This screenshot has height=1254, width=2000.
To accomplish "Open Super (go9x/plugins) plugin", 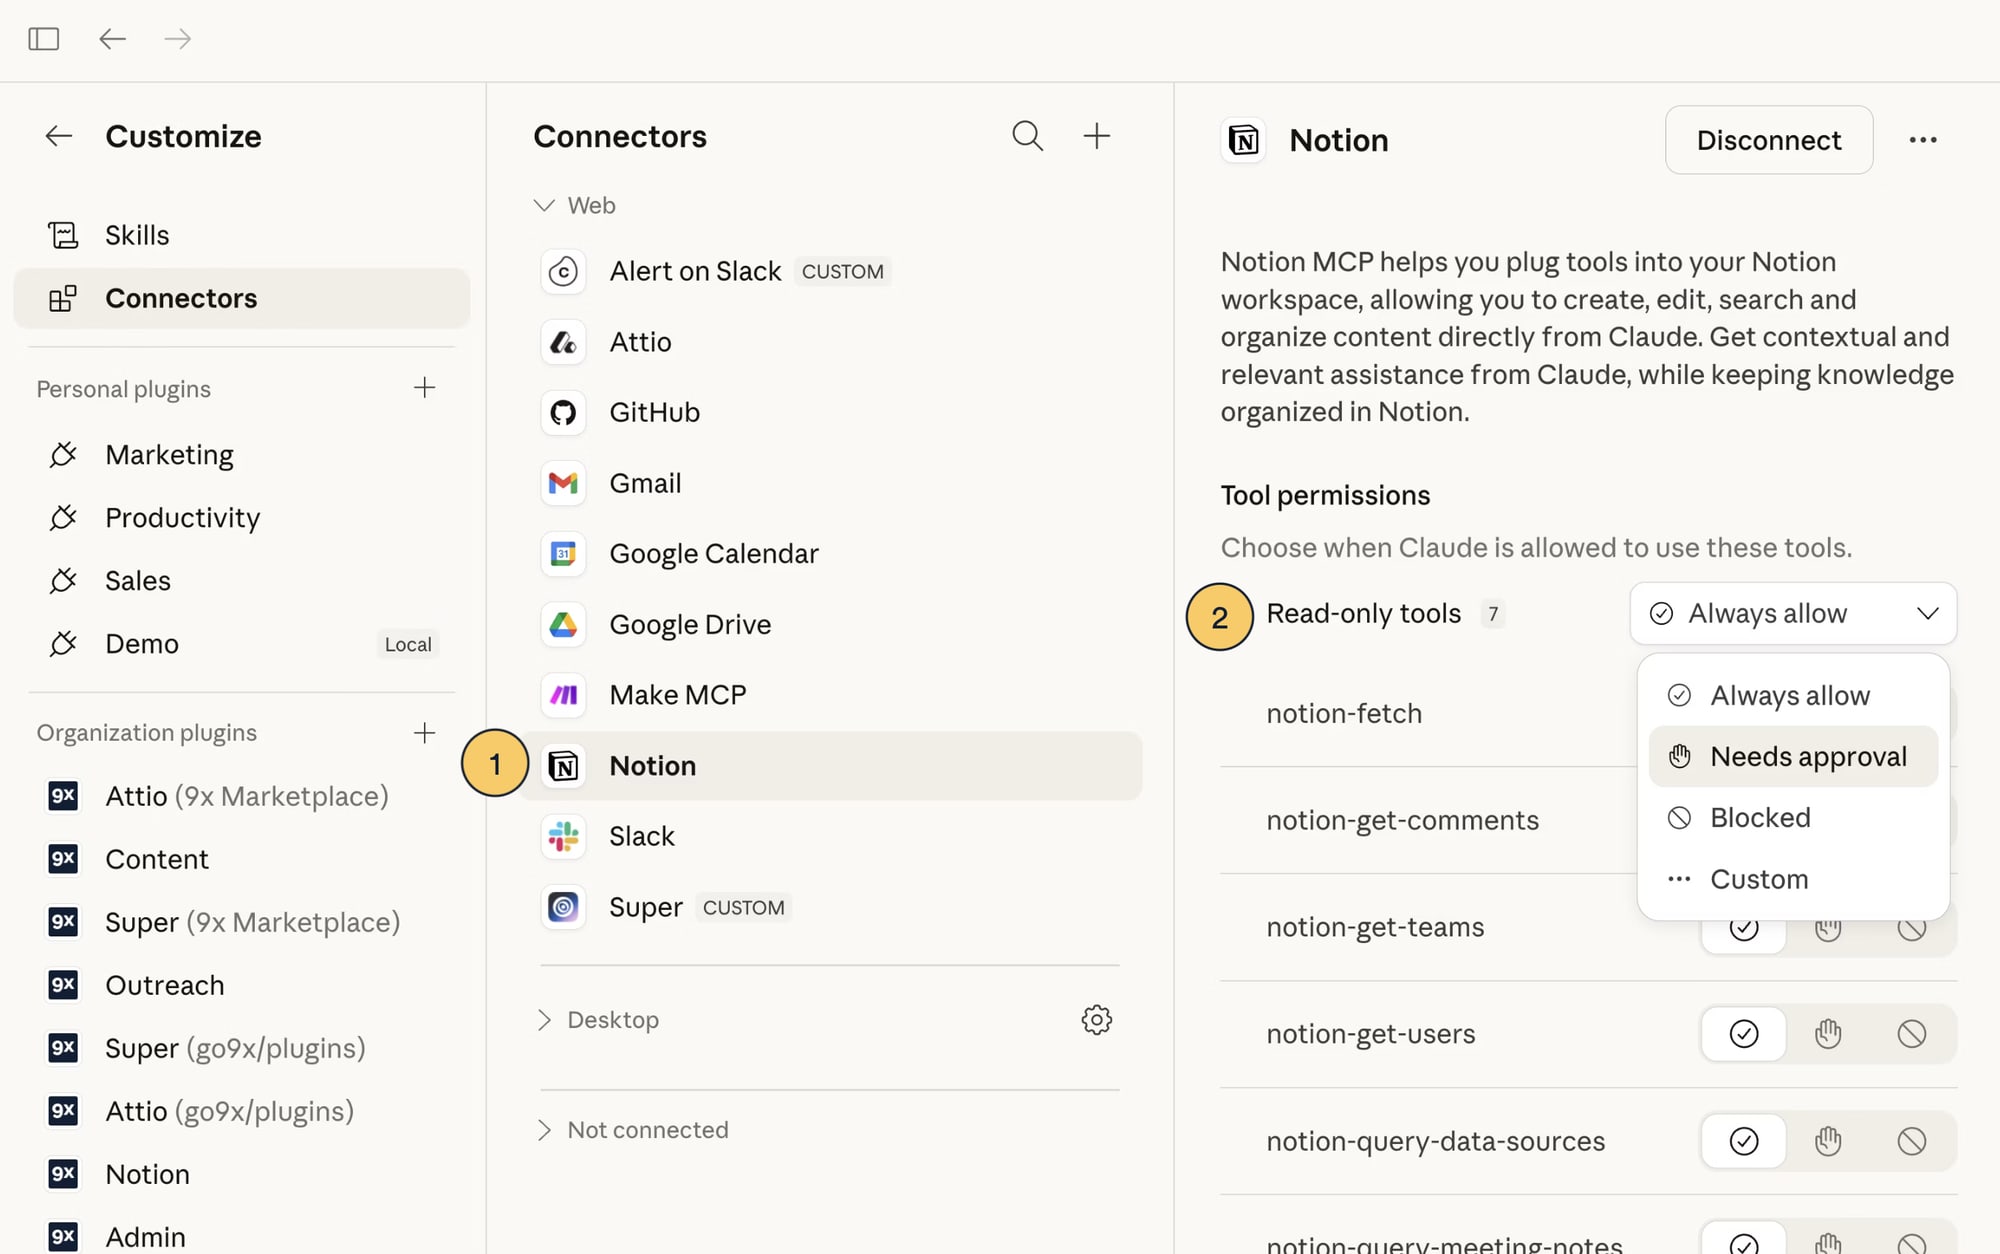I will pos(242,1048).
